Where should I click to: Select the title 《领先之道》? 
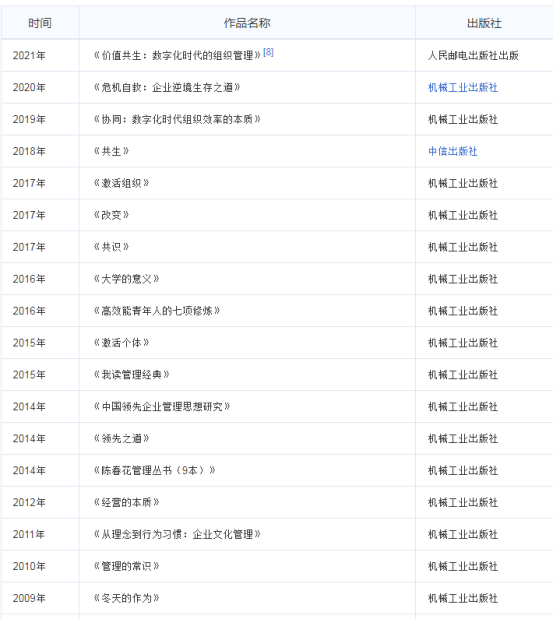tap(121, 439)
